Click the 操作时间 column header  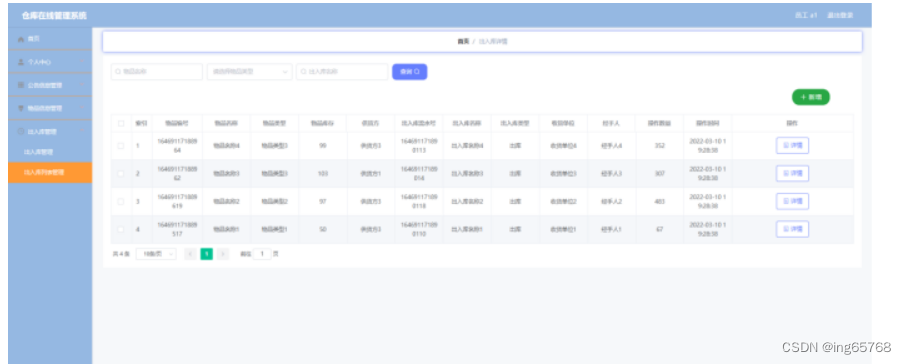tap(708, 123)
